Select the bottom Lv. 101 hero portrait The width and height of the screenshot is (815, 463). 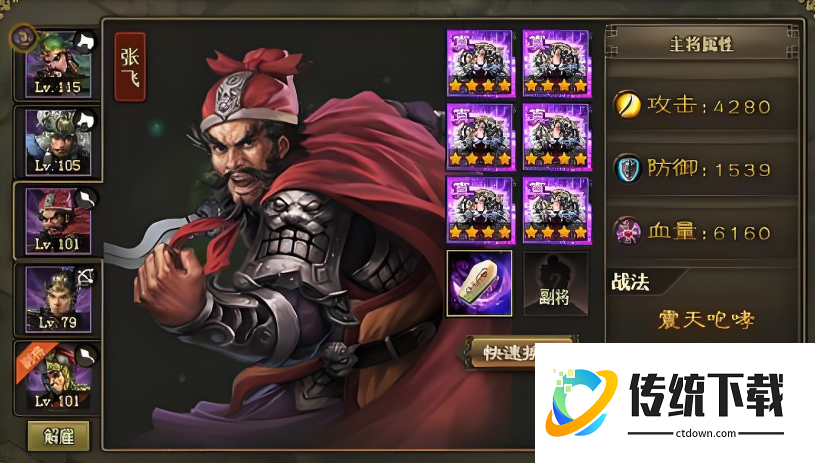tap(58, 378)
